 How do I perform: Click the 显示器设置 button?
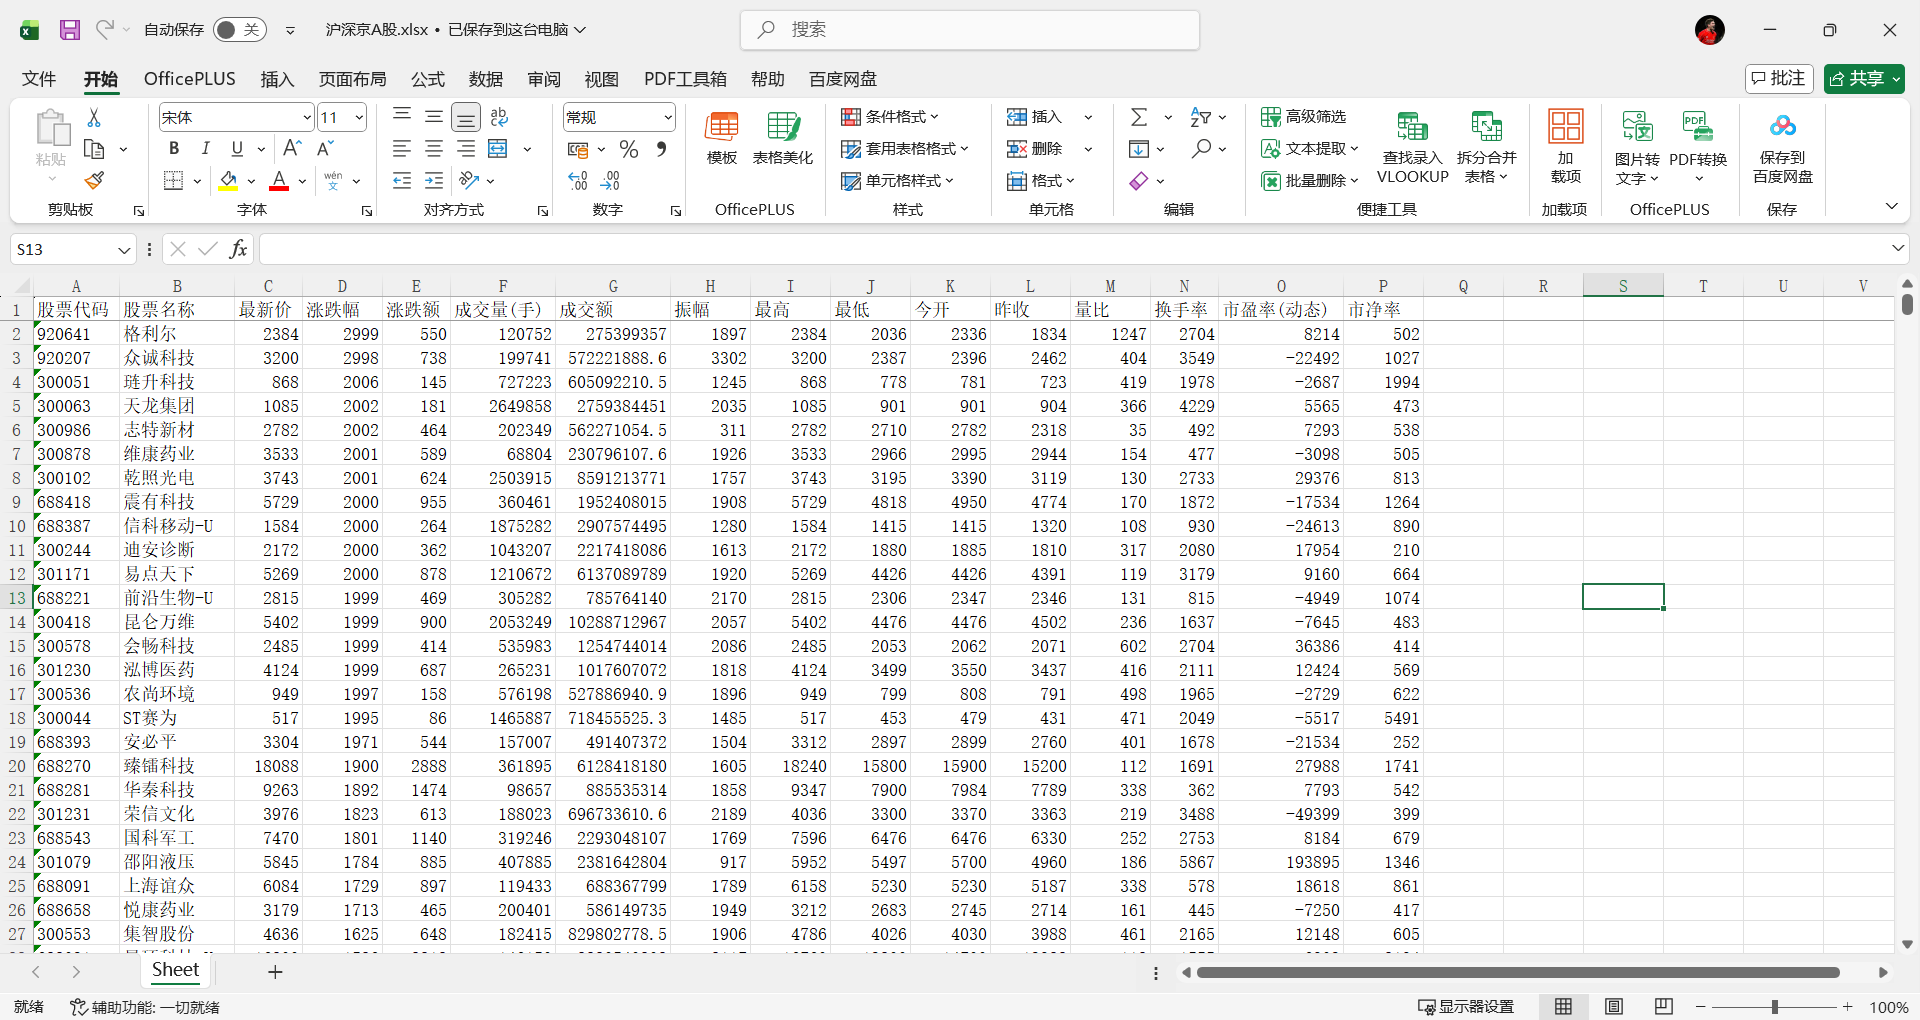1466,1007
